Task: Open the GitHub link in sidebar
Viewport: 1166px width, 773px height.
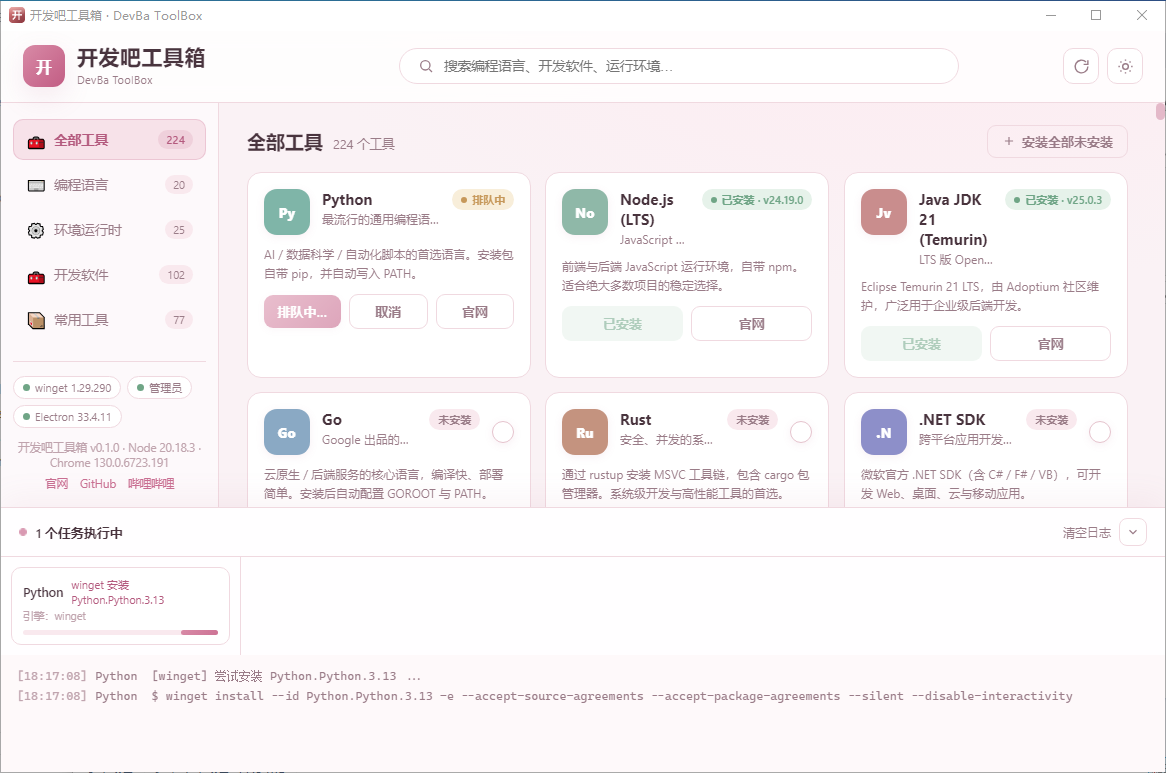Action: [98, 484]
